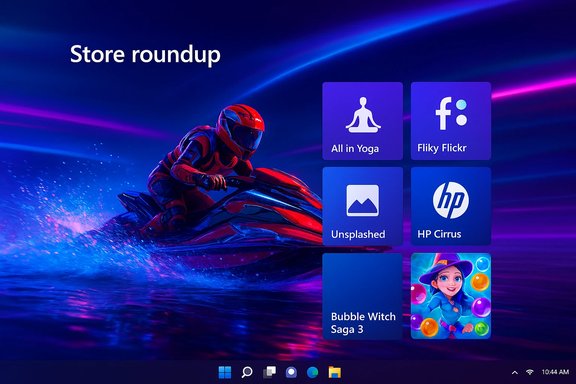Click the 10:44 AM clock
This screenshot has height=384, width=576.
click(x=555, y=372)
